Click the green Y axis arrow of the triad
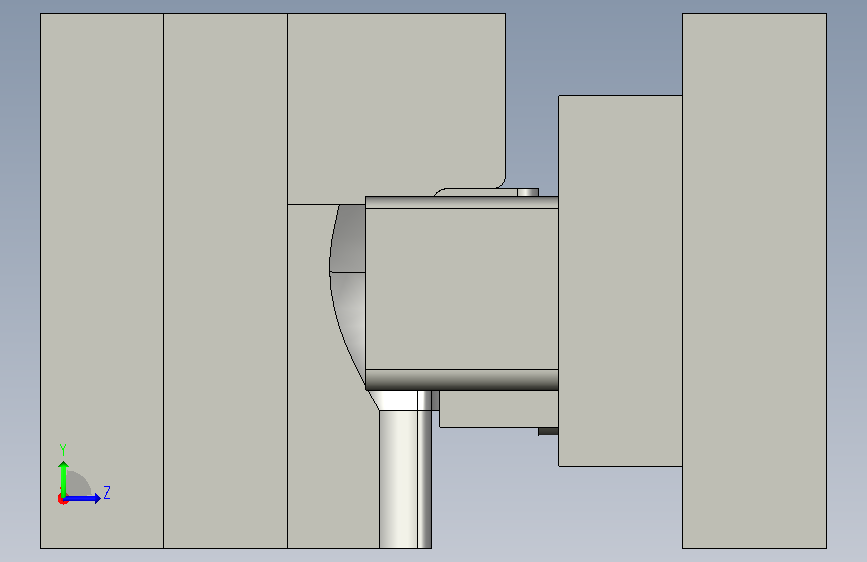 click(64, 479)
